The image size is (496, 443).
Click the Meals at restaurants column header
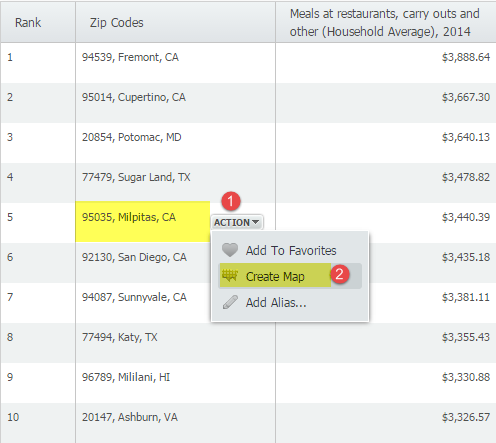[386, 22]
